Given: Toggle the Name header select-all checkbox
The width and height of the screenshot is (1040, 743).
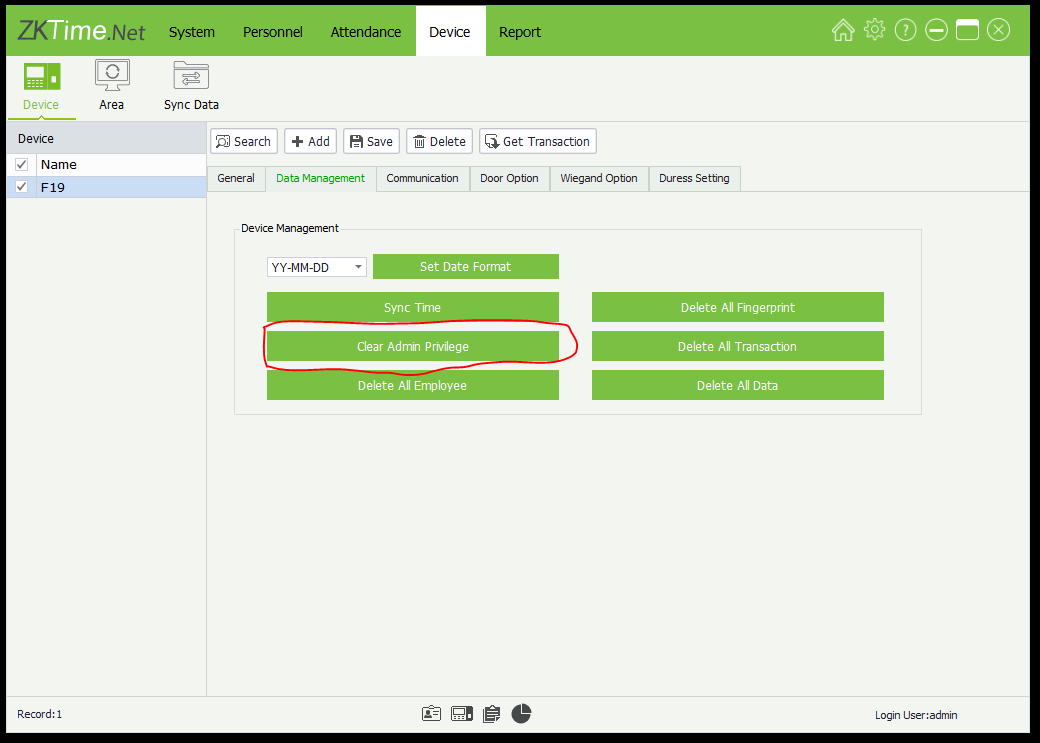Looking at the screenshot, I should tap(21, 165).
